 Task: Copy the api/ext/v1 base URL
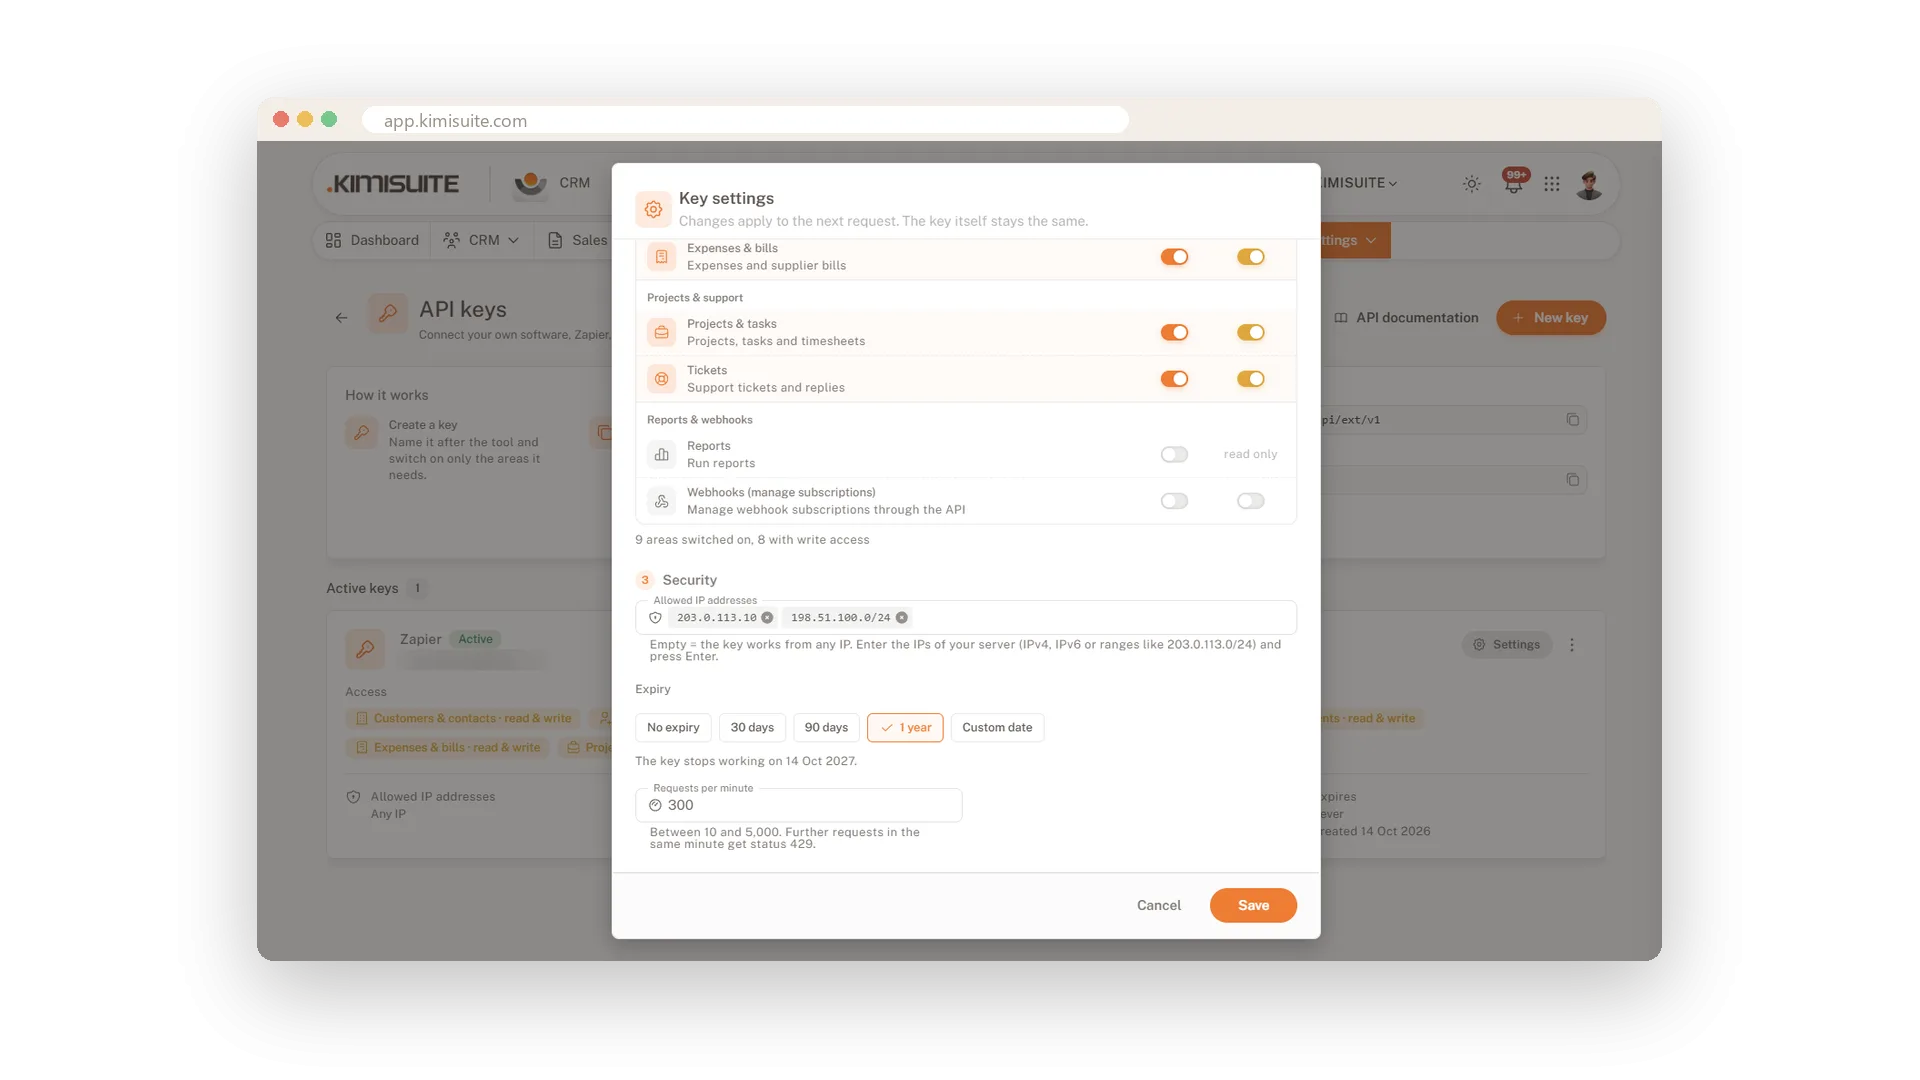[1573, 420]
